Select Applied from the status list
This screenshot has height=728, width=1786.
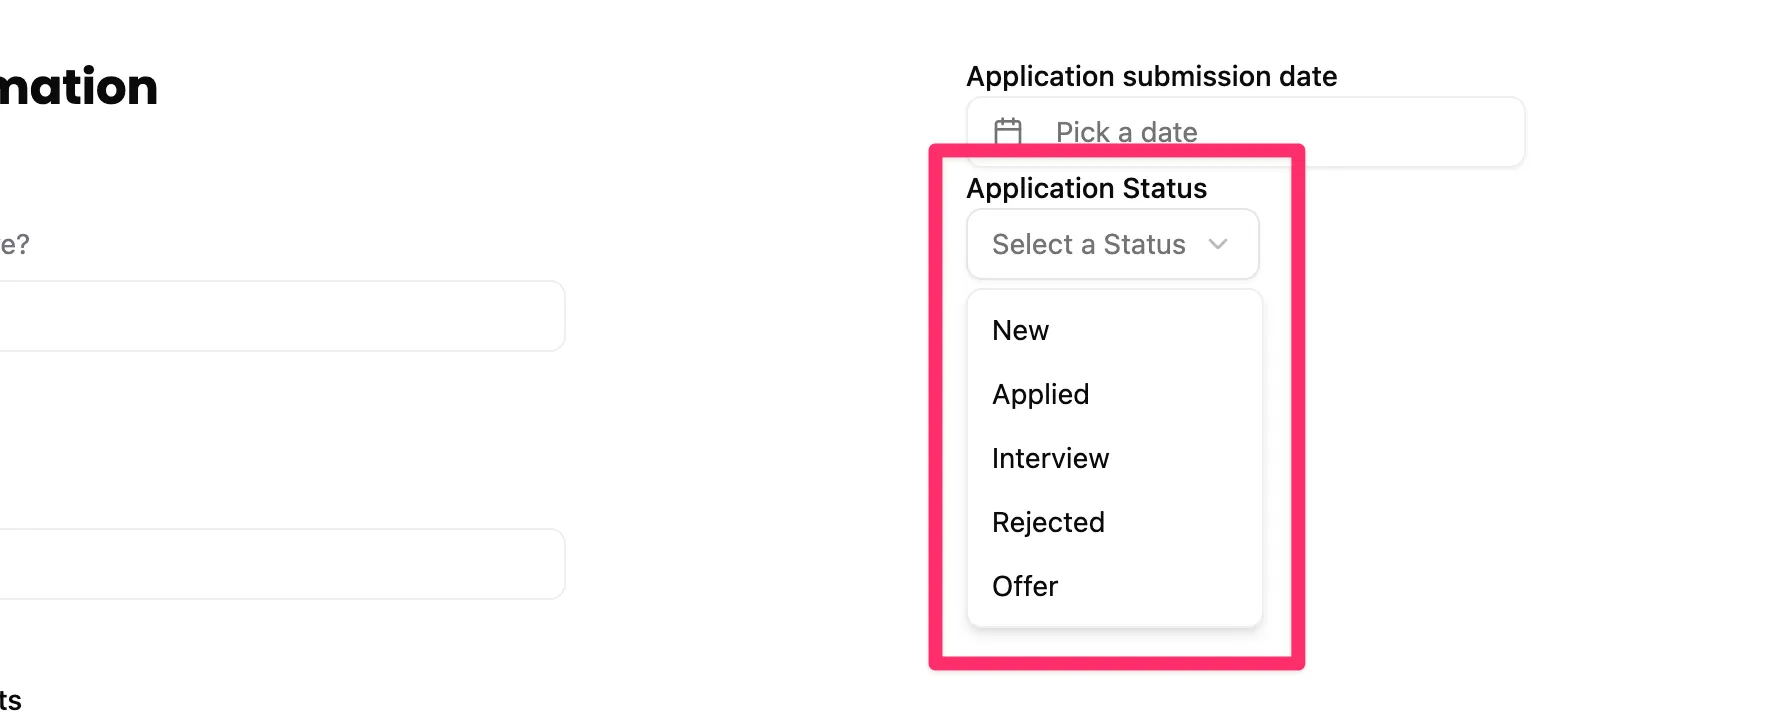(x=1040, y=395)
